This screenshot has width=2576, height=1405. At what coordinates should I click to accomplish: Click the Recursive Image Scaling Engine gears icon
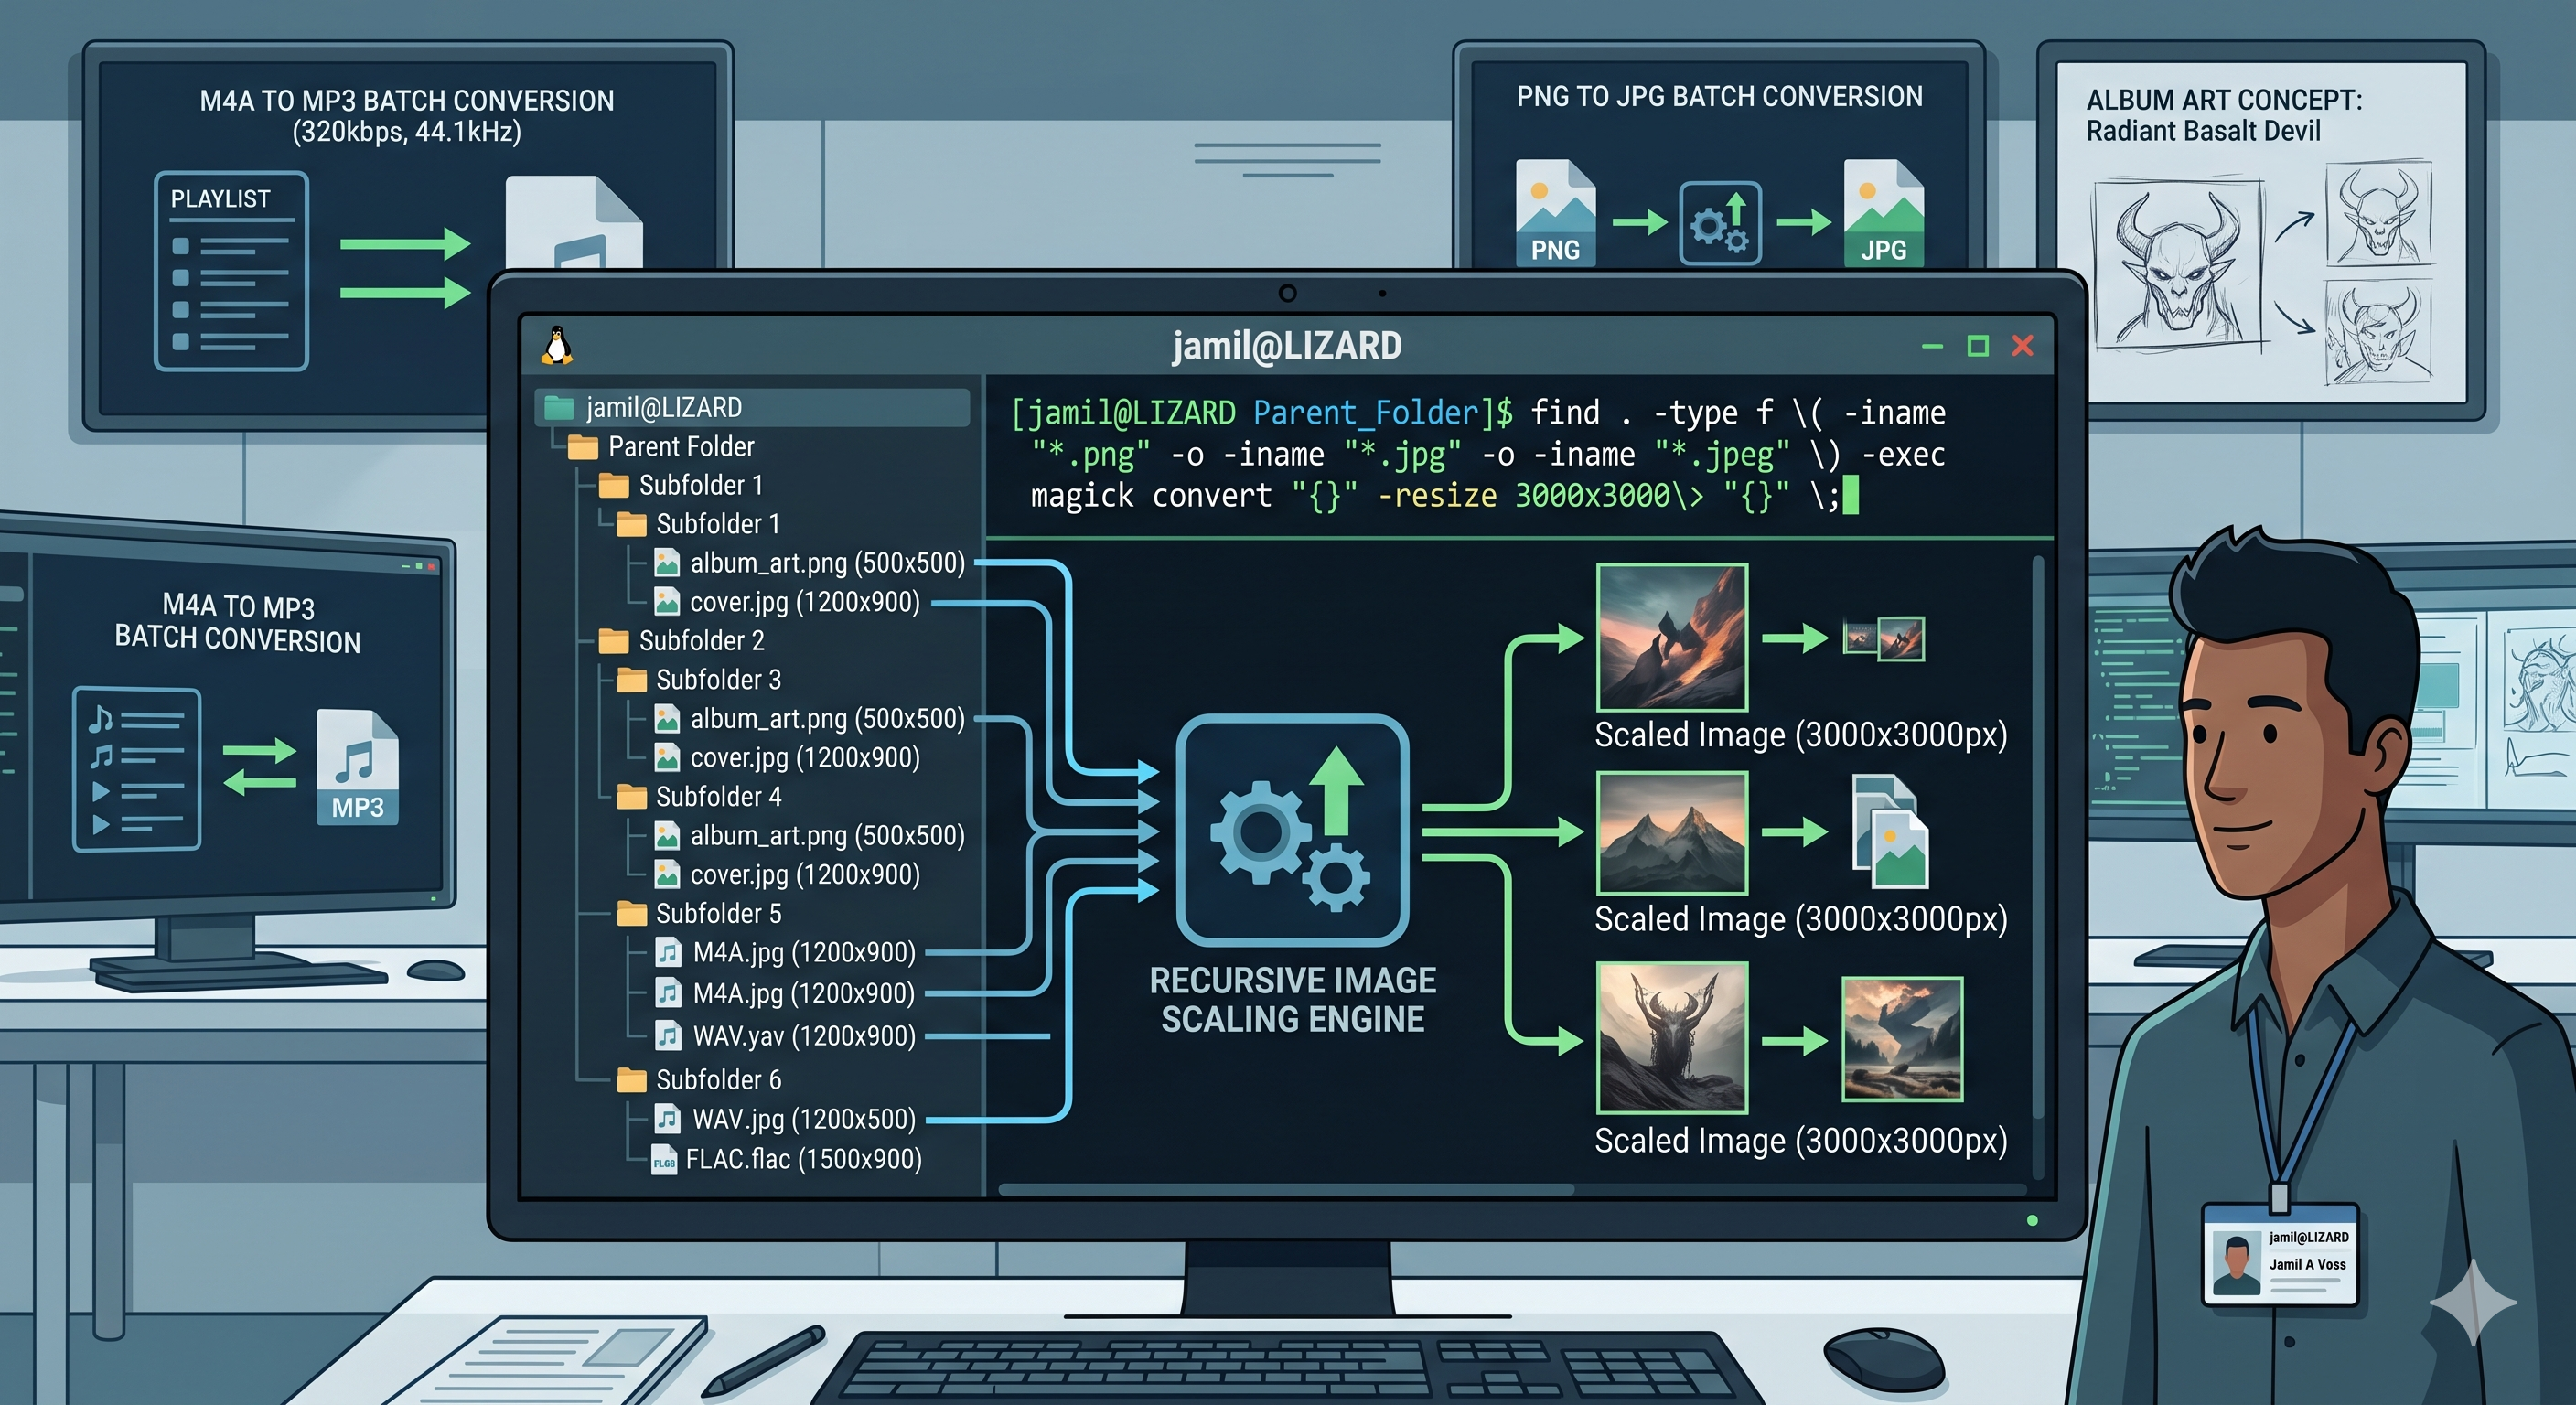[1292, 830]
